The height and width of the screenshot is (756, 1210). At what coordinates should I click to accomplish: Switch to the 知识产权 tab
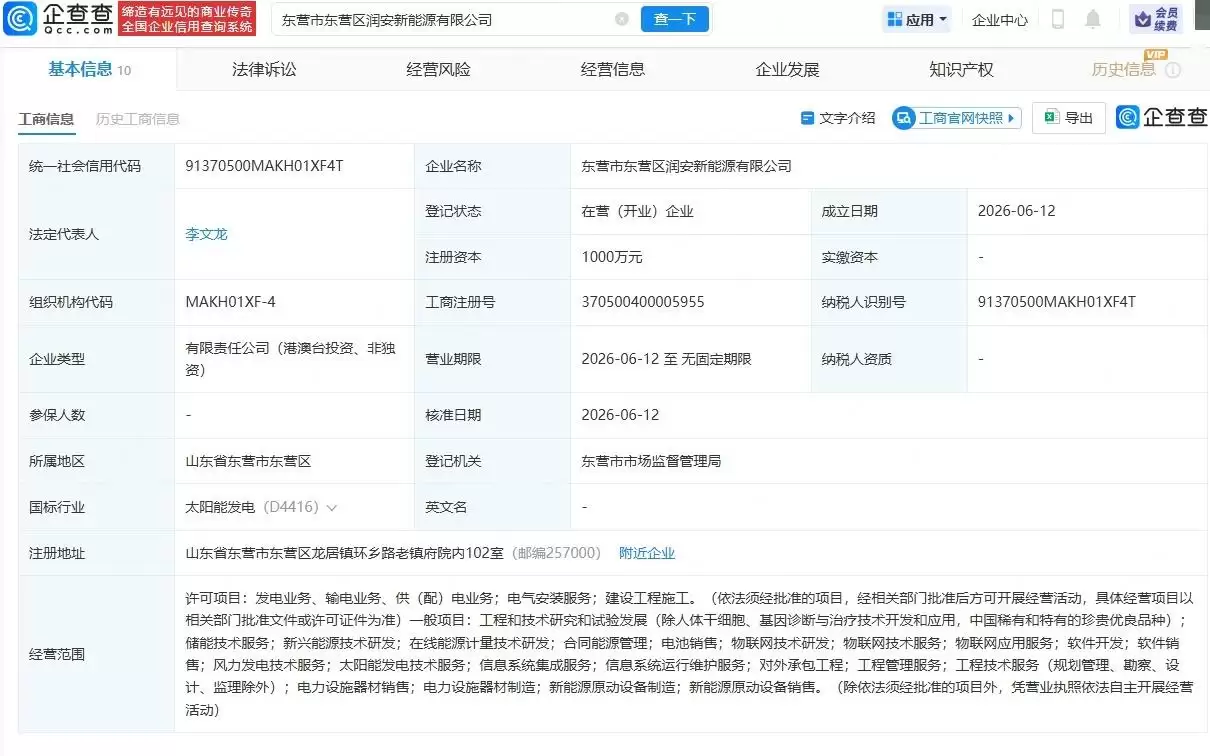tap(961, 69)
